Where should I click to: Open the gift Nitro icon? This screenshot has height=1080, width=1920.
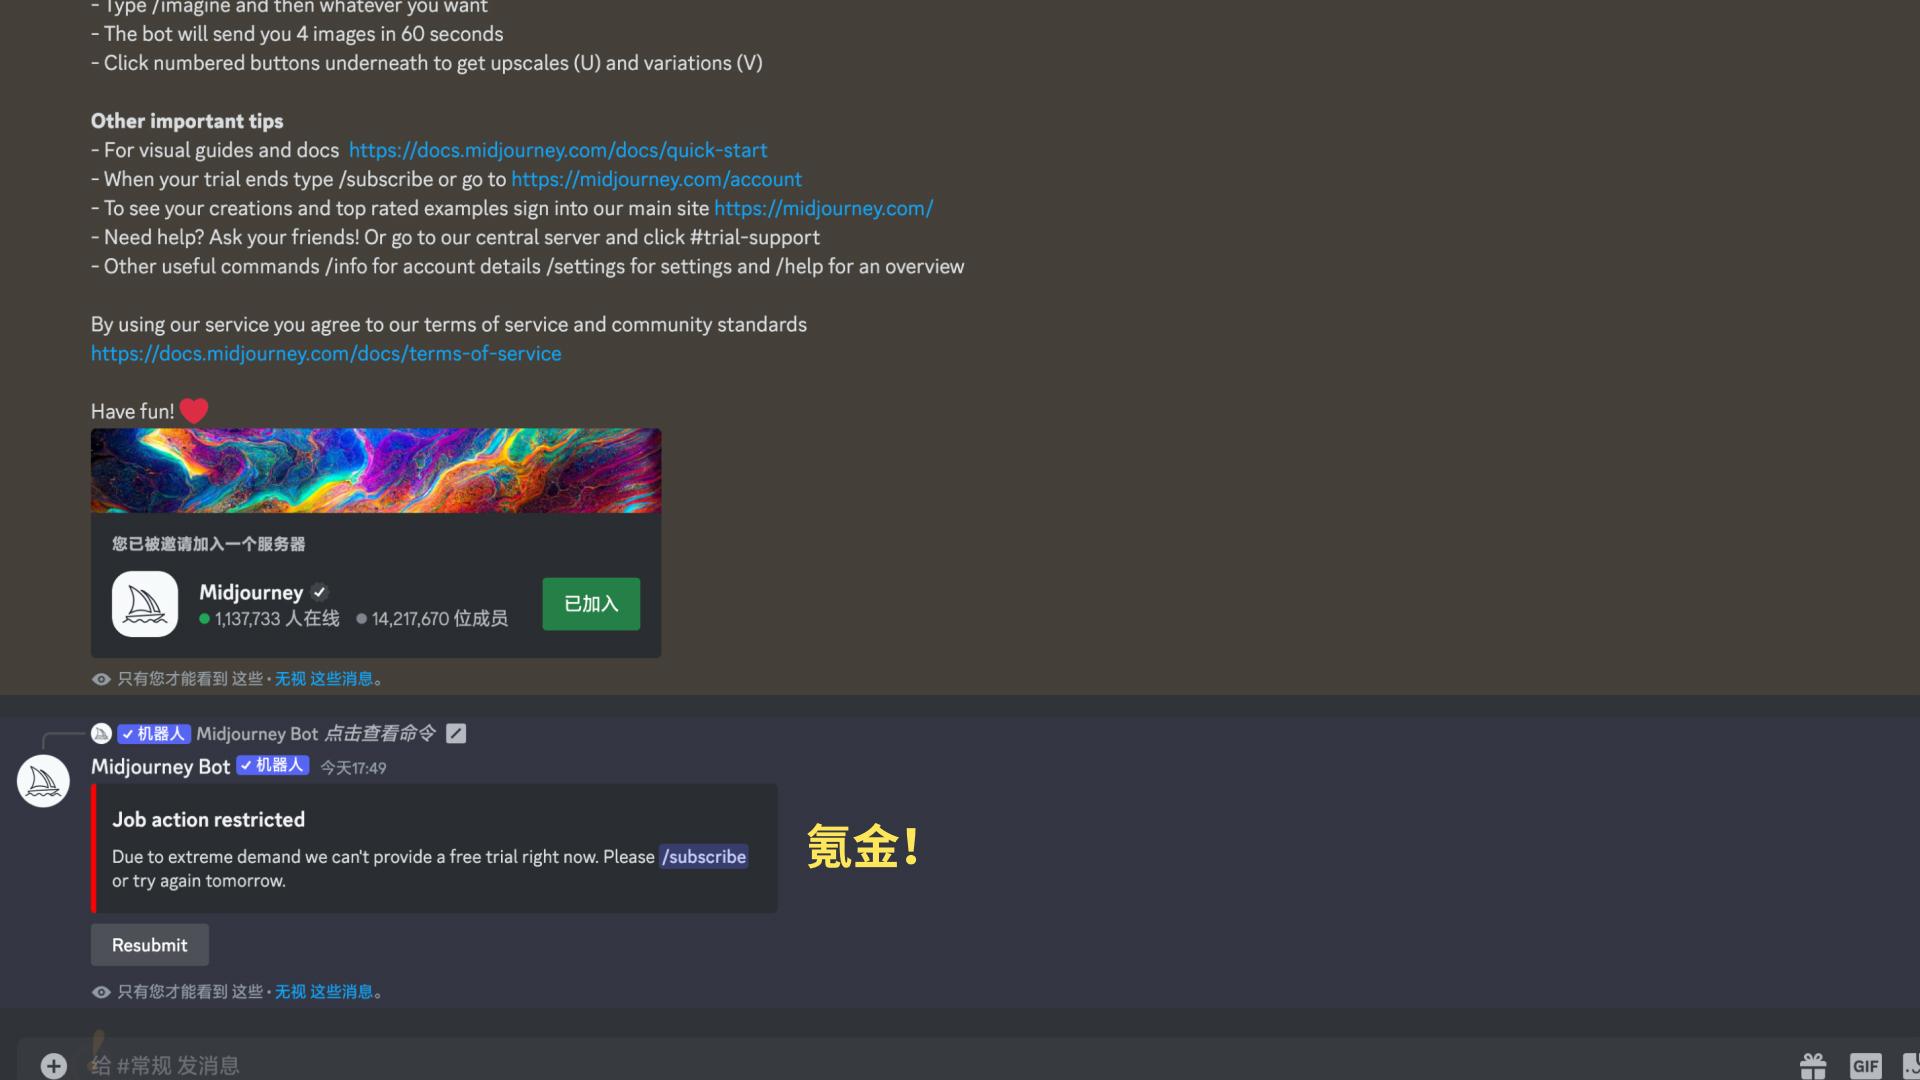(1813, 1066)
